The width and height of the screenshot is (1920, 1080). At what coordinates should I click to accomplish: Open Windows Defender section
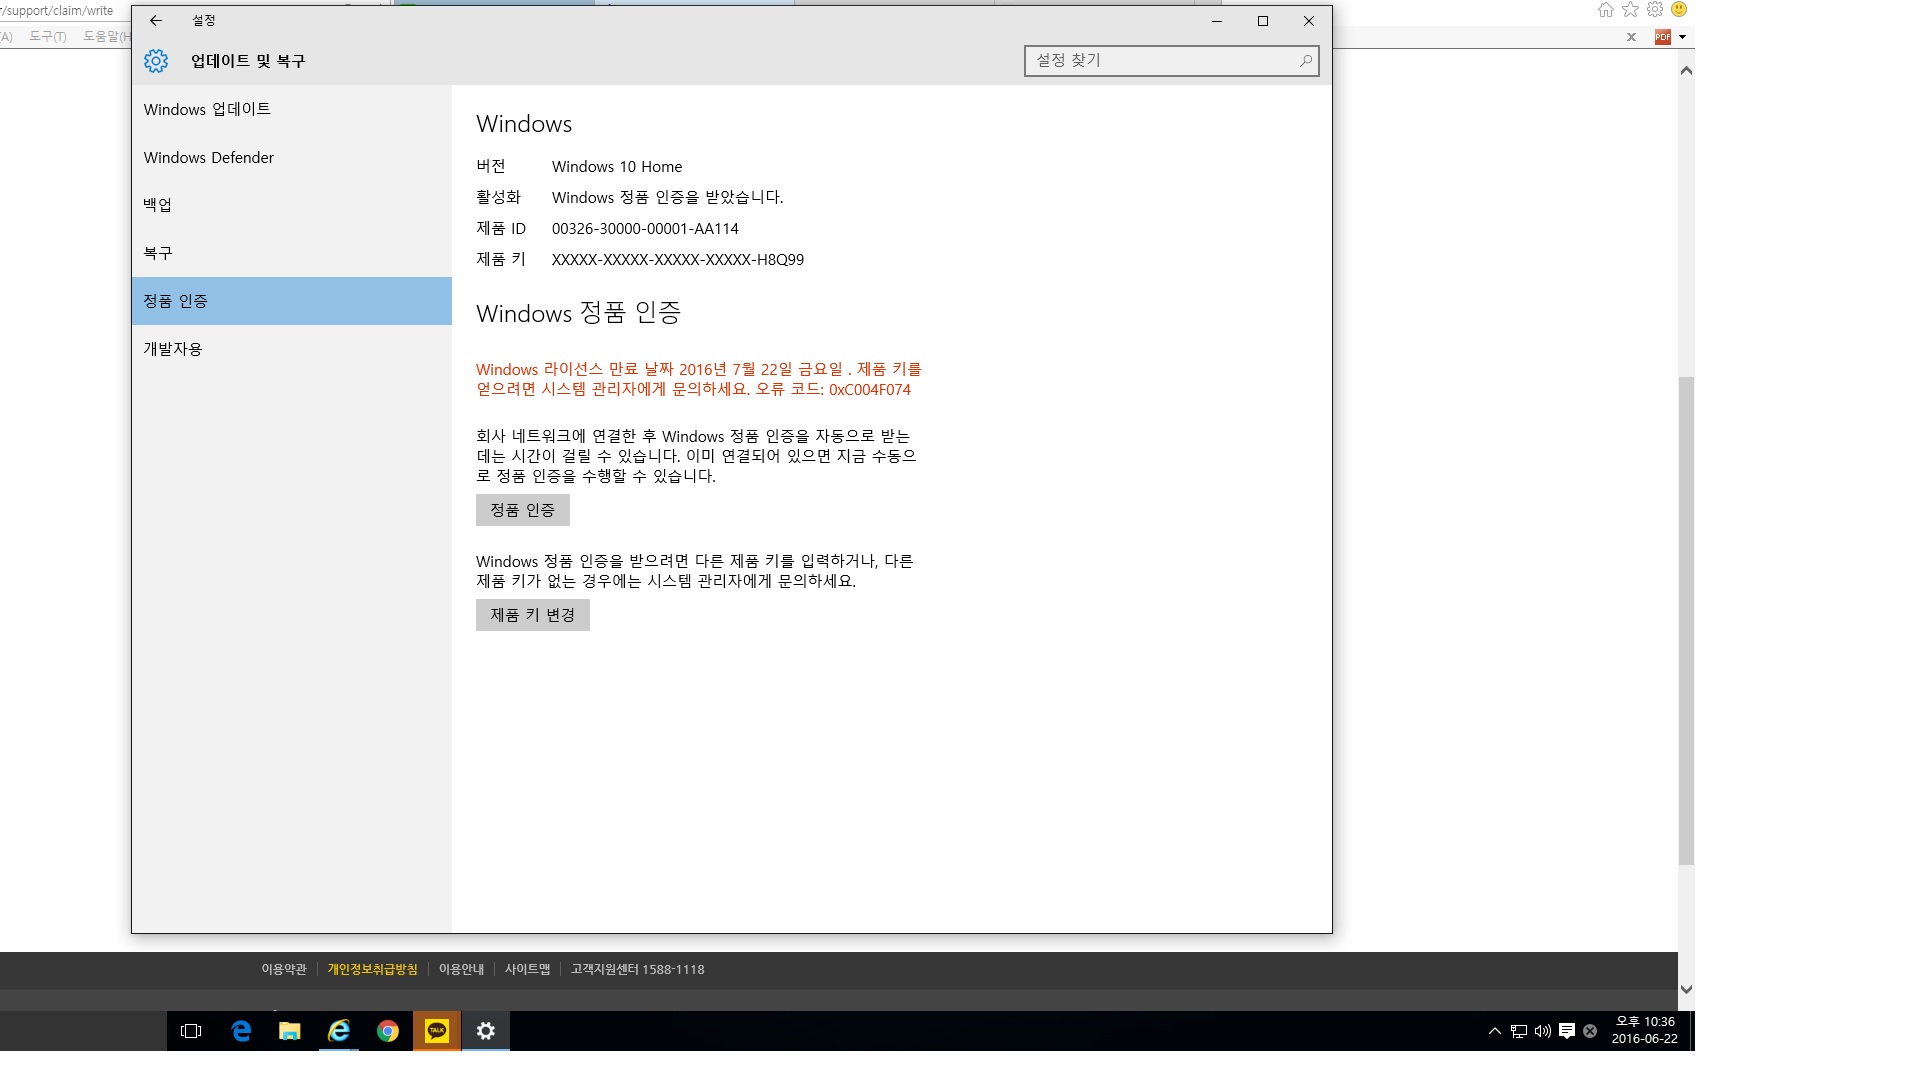(x=291, y=157)
